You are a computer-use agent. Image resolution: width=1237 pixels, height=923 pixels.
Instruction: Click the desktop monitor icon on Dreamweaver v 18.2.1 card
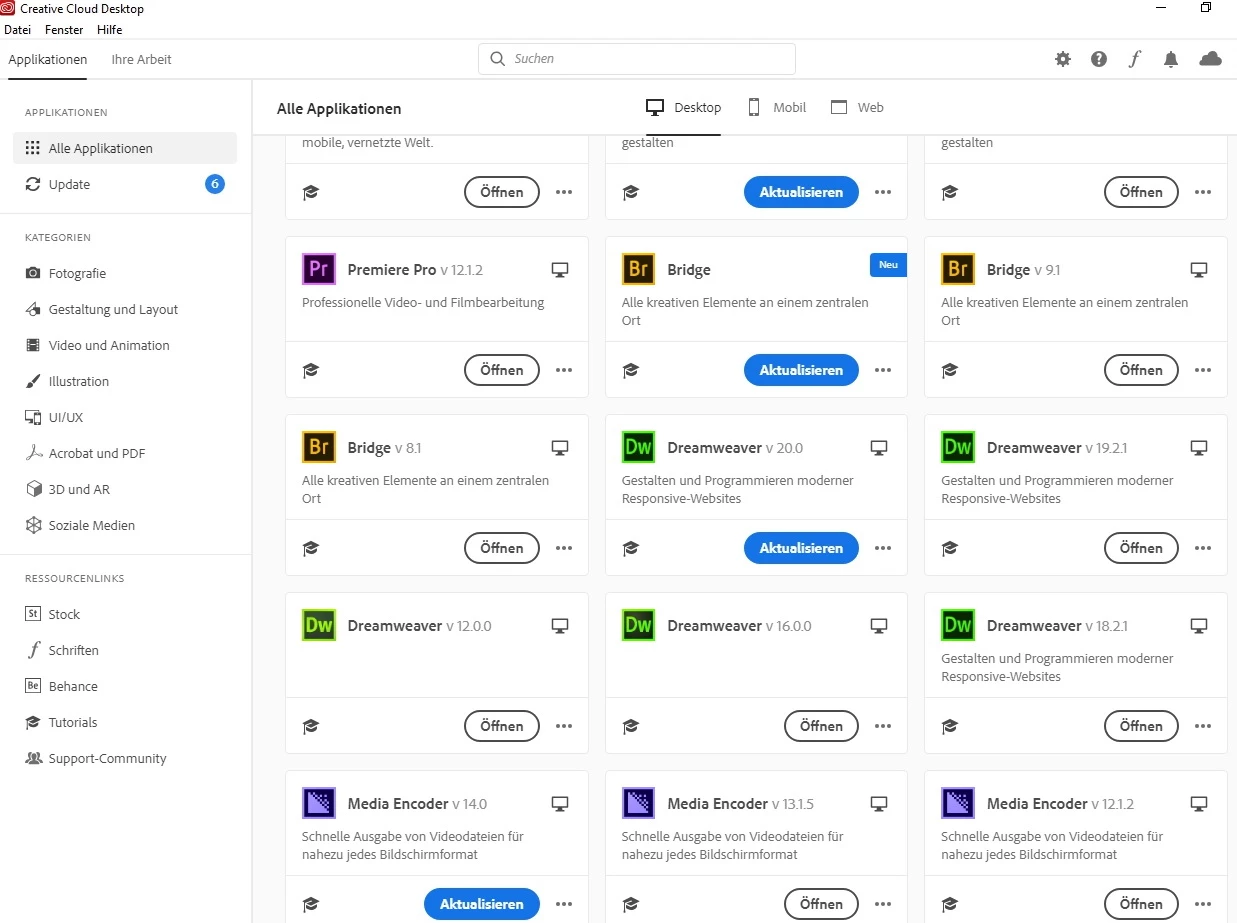[1199, 626]
